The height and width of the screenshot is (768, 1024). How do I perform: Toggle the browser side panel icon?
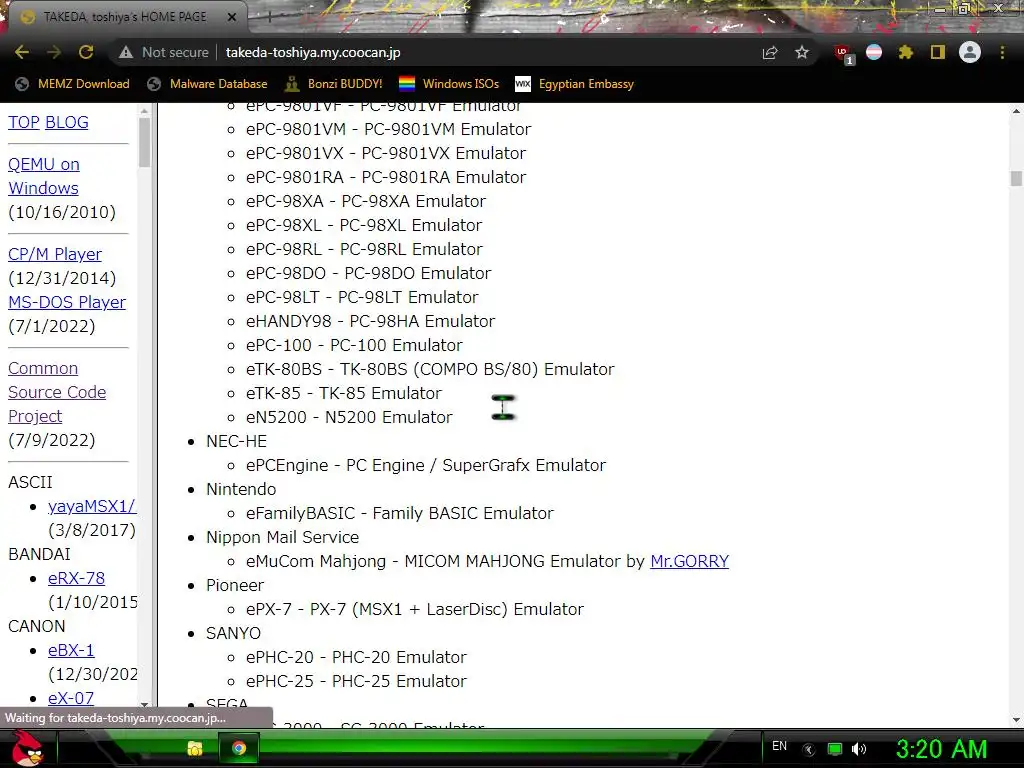pyautogui.click(x=938, y=52)
